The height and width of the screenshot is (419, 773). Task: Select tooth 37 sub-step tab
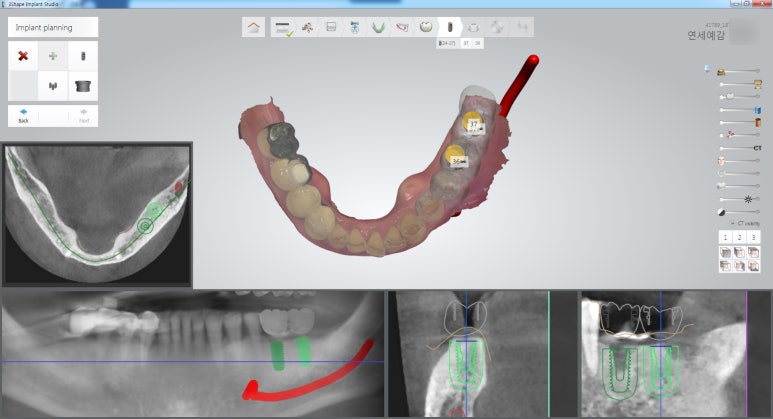[x=464, y=43]
